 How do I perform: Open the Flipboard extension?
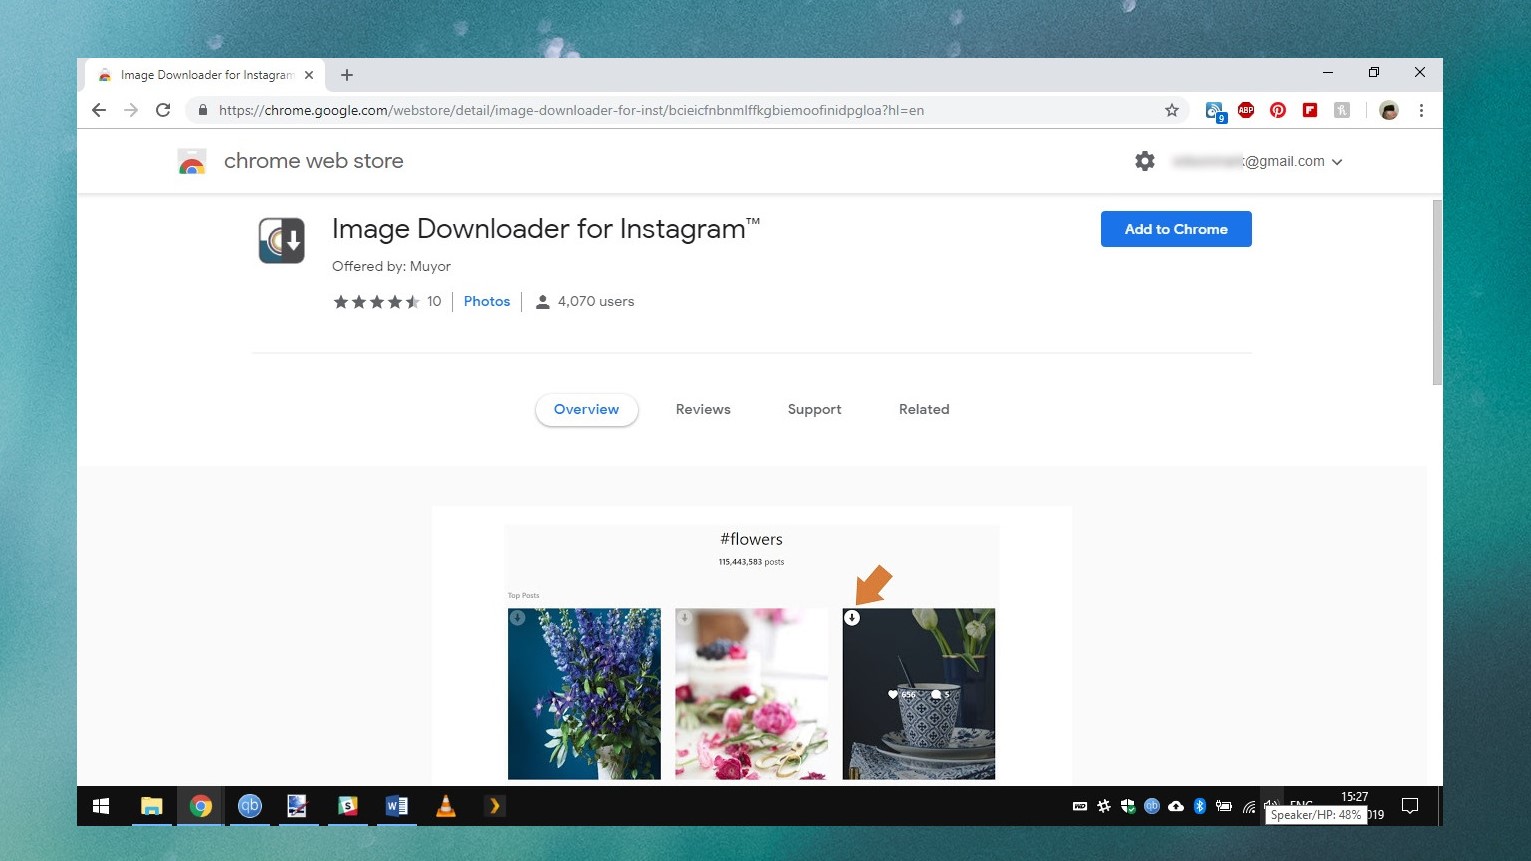(1310, 110)
